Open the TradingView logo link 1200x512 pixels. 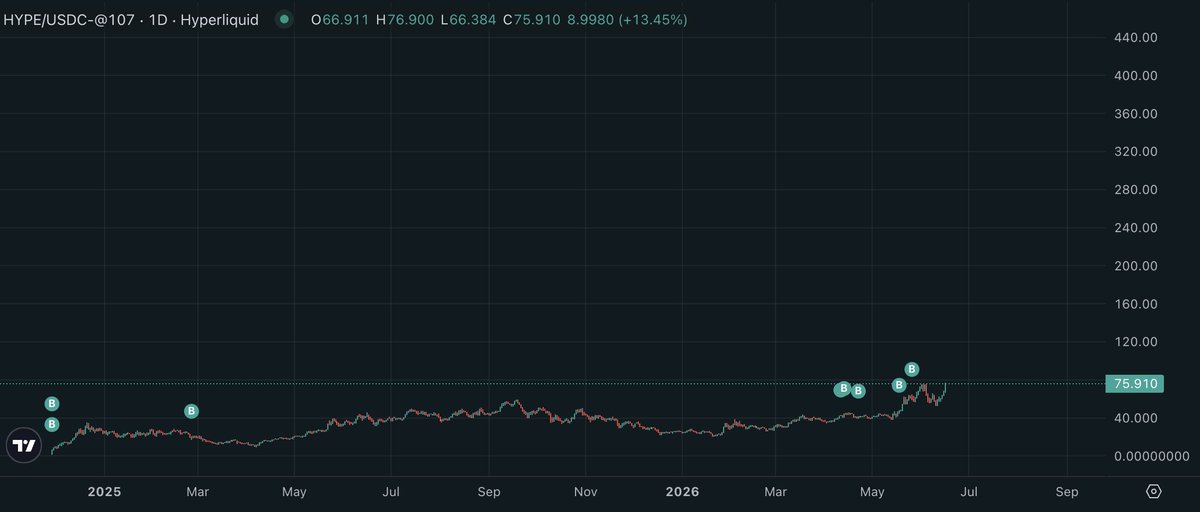coord(25,445)
